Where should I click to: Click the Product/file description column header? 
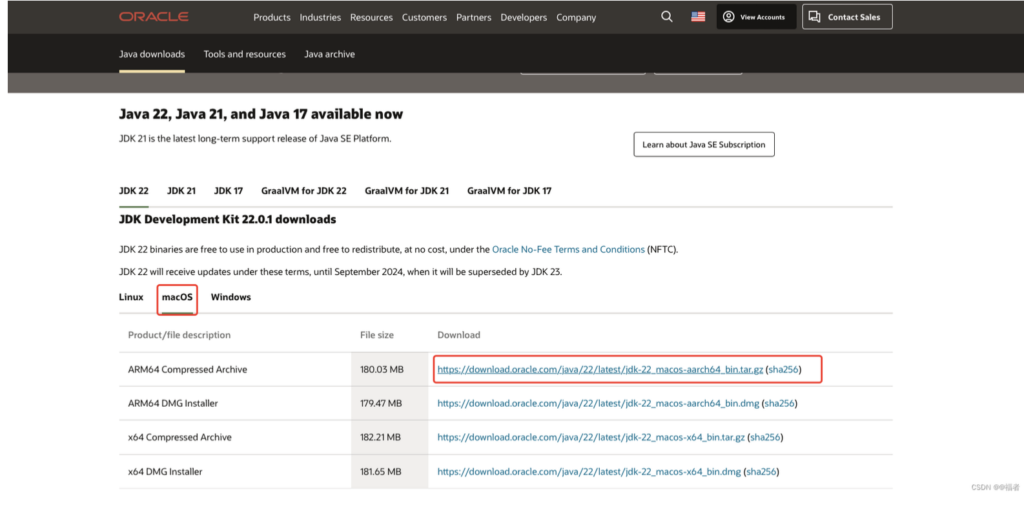pos(179,335)
